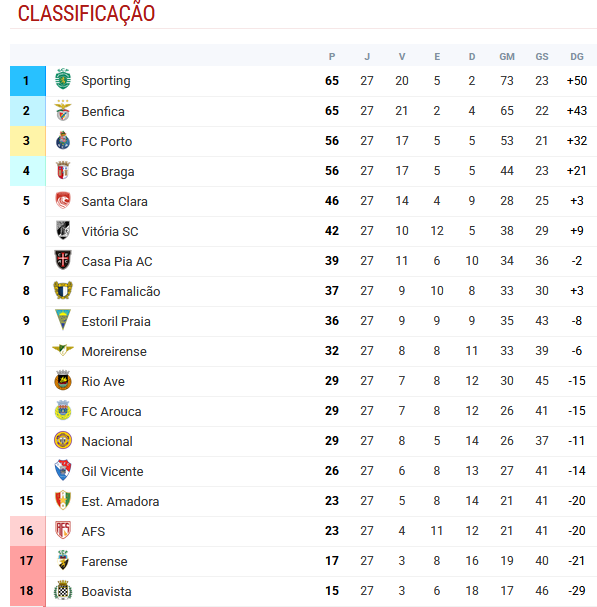
Task: Select the Casa Pia AC crest
Action: [x=63, y=260]
